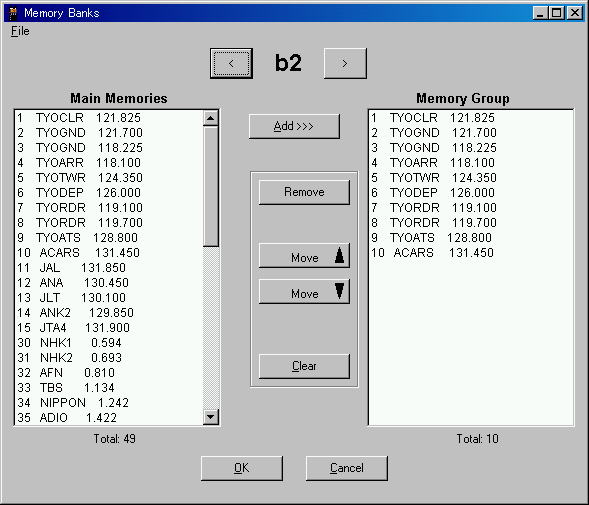Select TYOTWR 124.350 in Memory Group

click(471, 178)
